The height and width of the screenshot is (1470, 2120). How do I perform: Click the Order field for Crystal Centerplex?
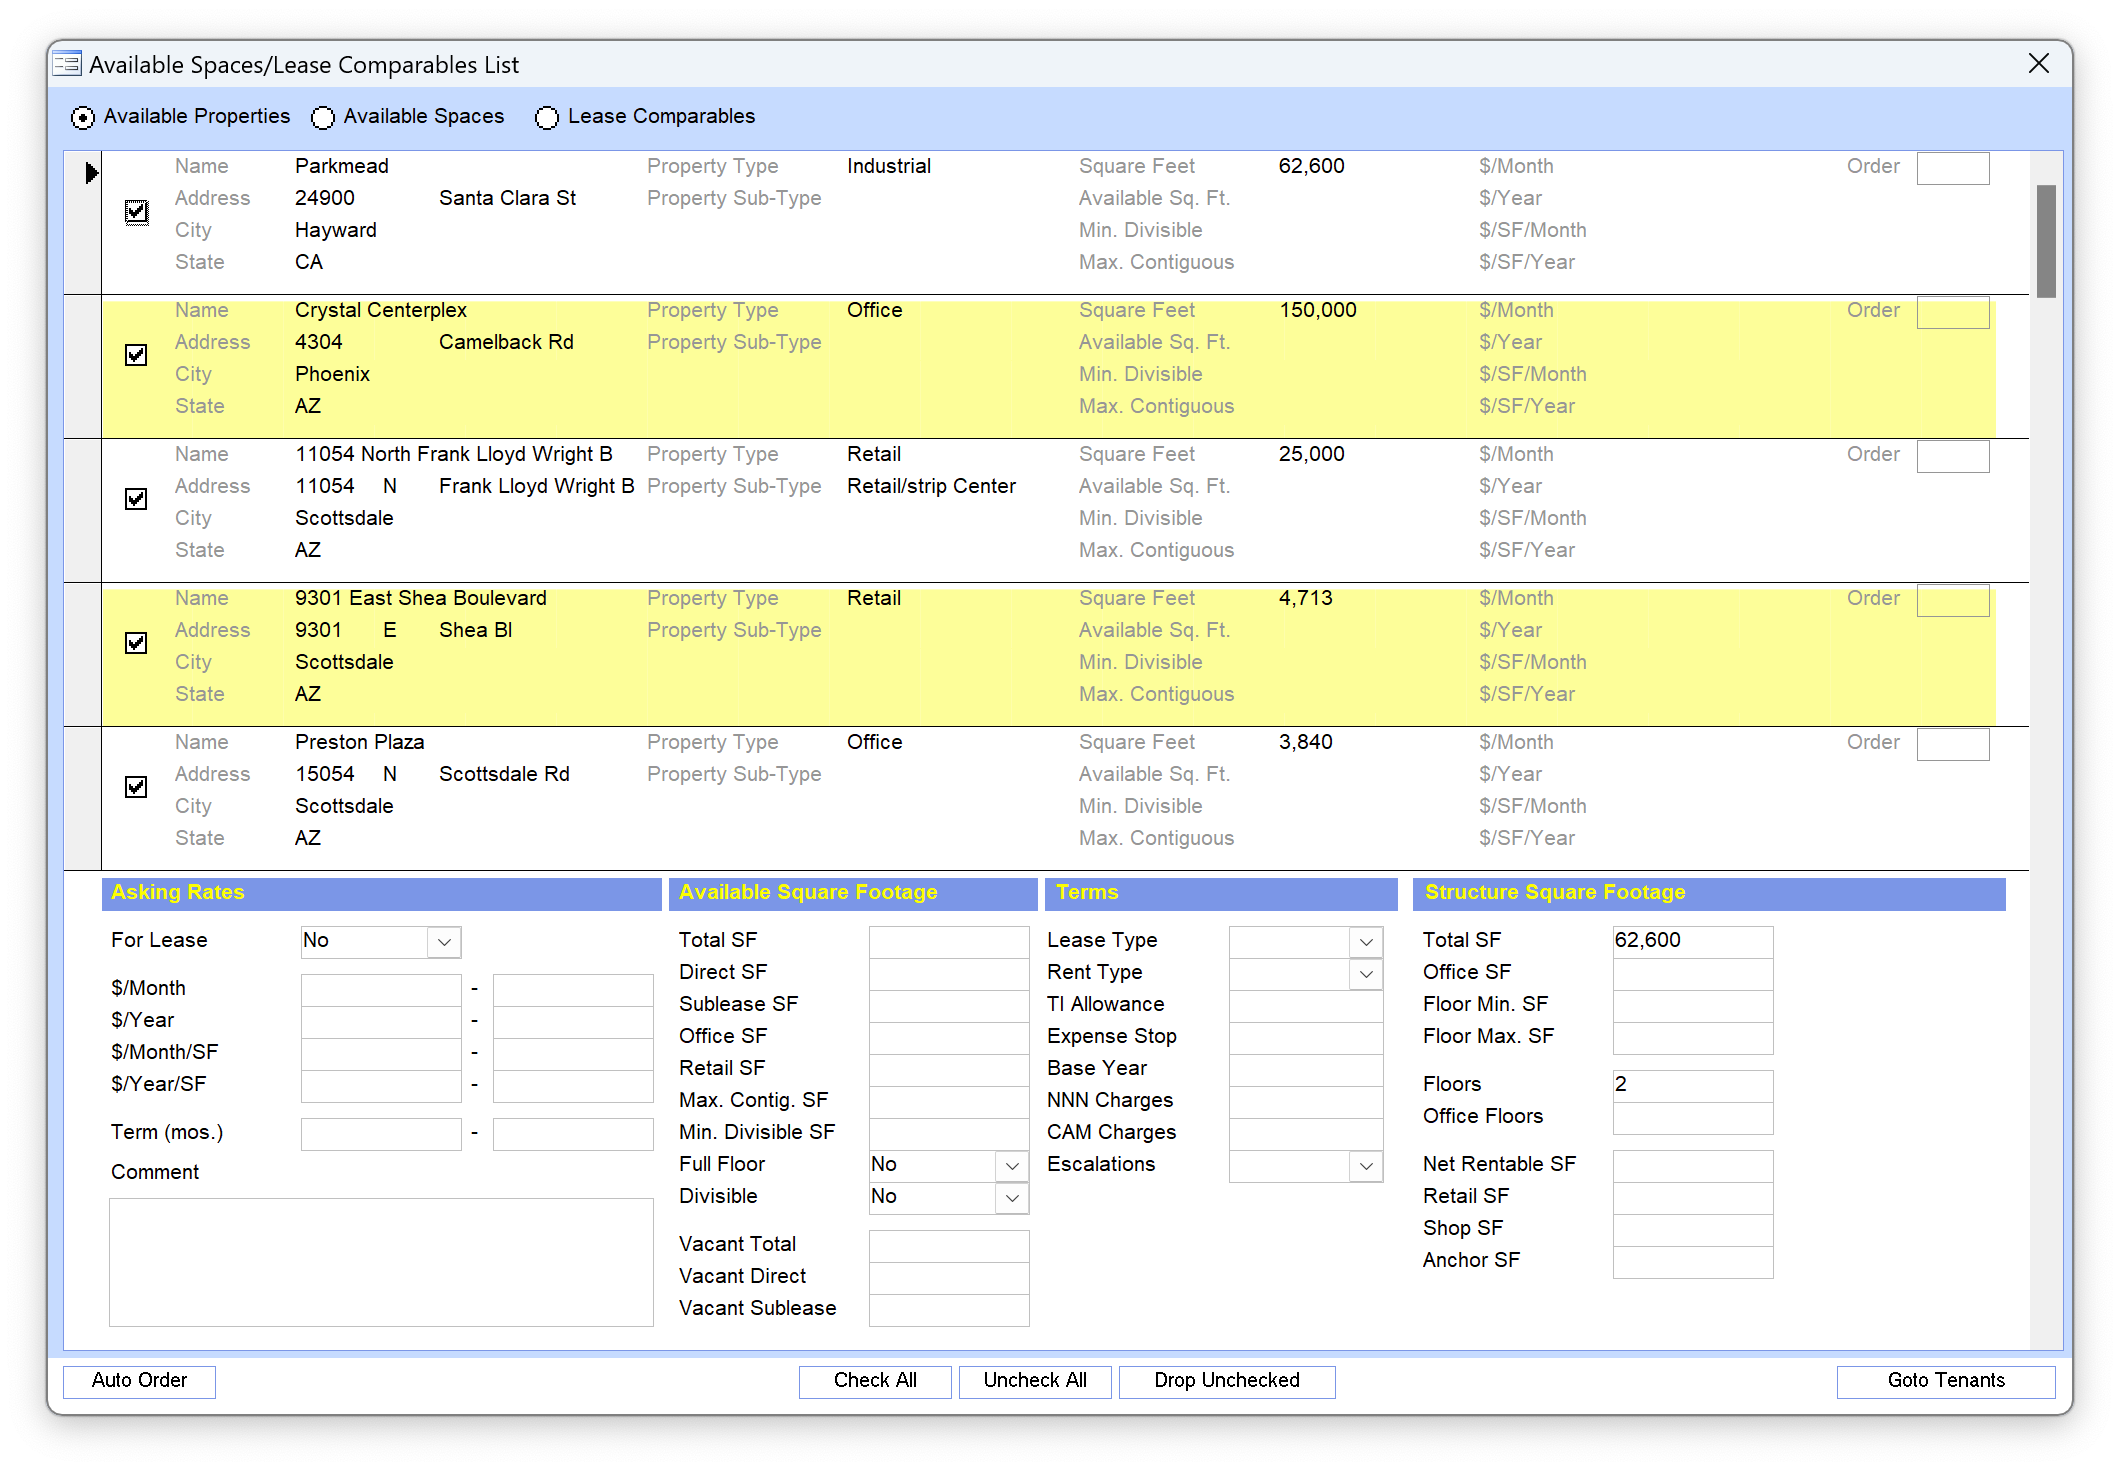1953,312
